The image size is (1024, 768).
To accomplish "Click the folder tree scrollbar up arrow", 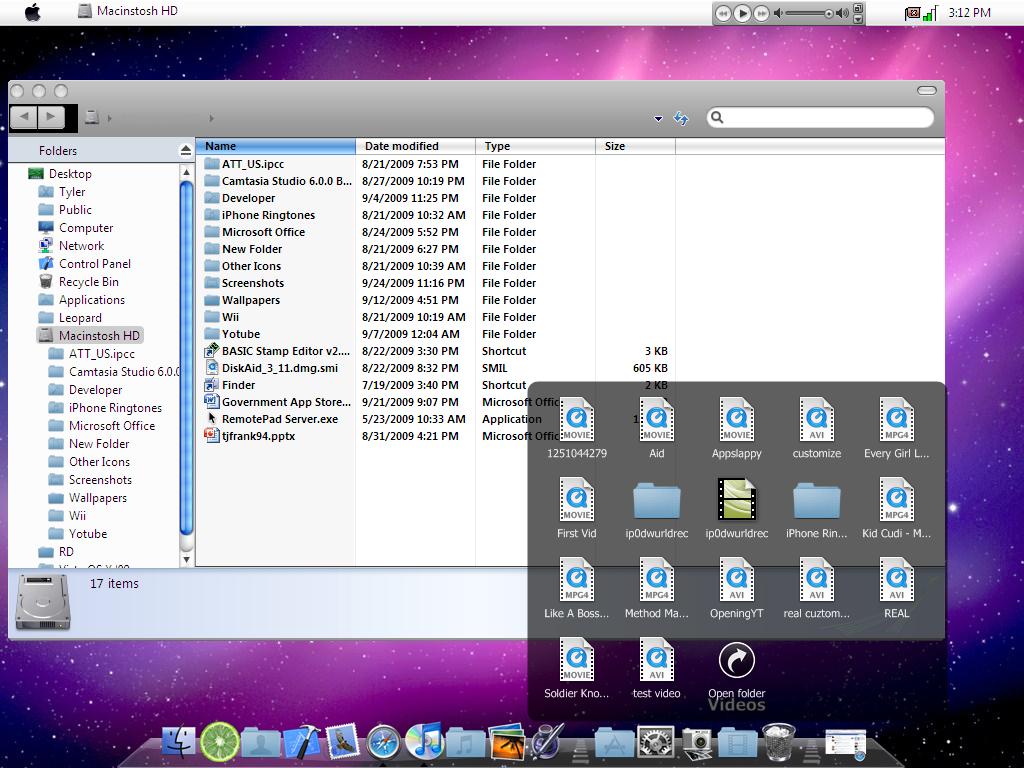I will pyautogui.click(x=186, y=172).
